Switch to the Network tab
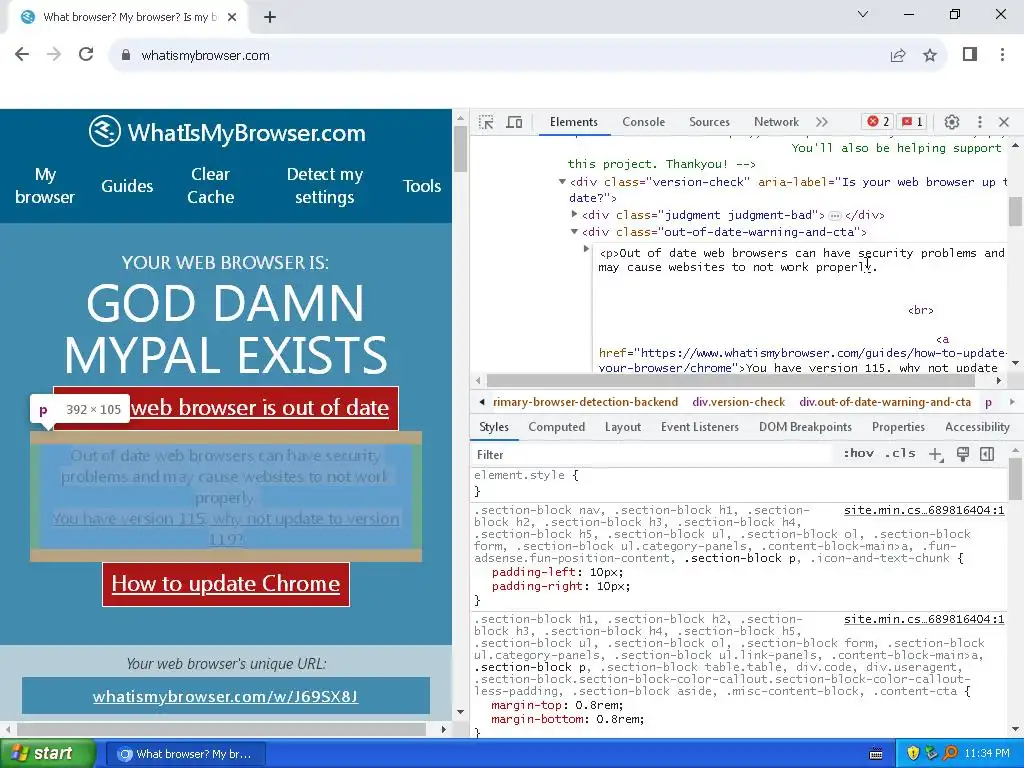1024x768 pixels. (x=776, y=122)
